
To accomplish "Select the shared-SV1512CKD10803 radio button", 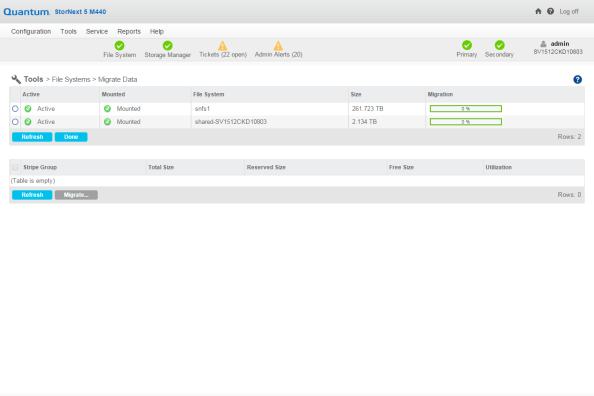I will click(x=15, y=122).
